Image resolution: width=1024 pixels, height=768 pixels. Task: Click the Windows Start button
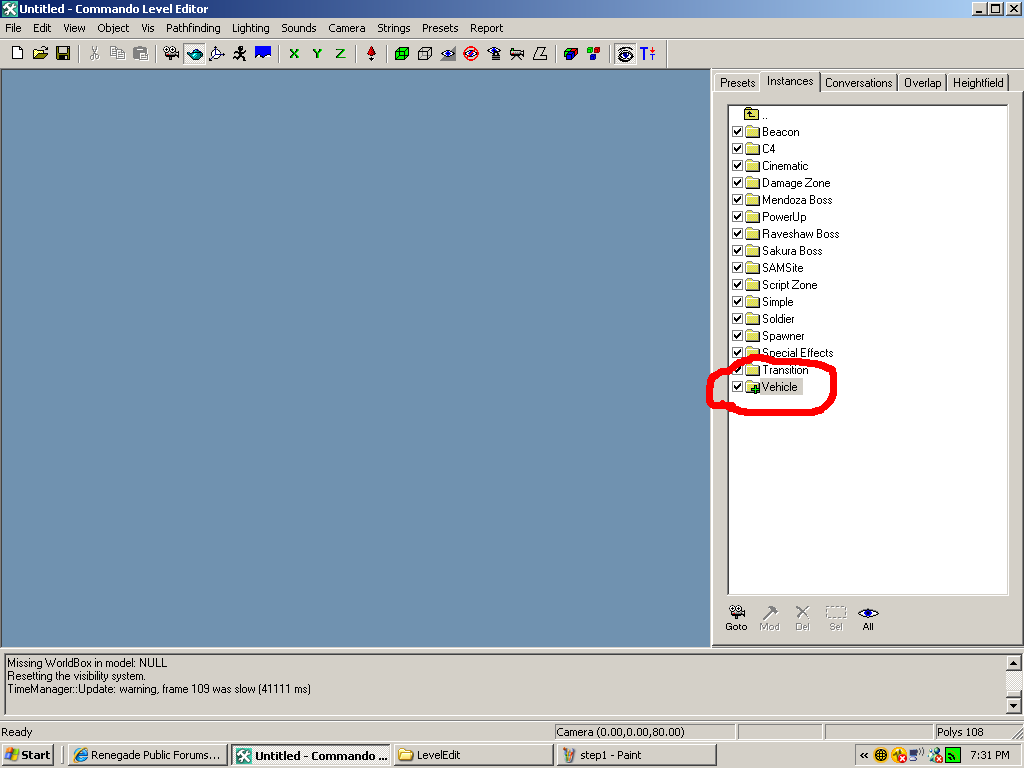[28, 755]
